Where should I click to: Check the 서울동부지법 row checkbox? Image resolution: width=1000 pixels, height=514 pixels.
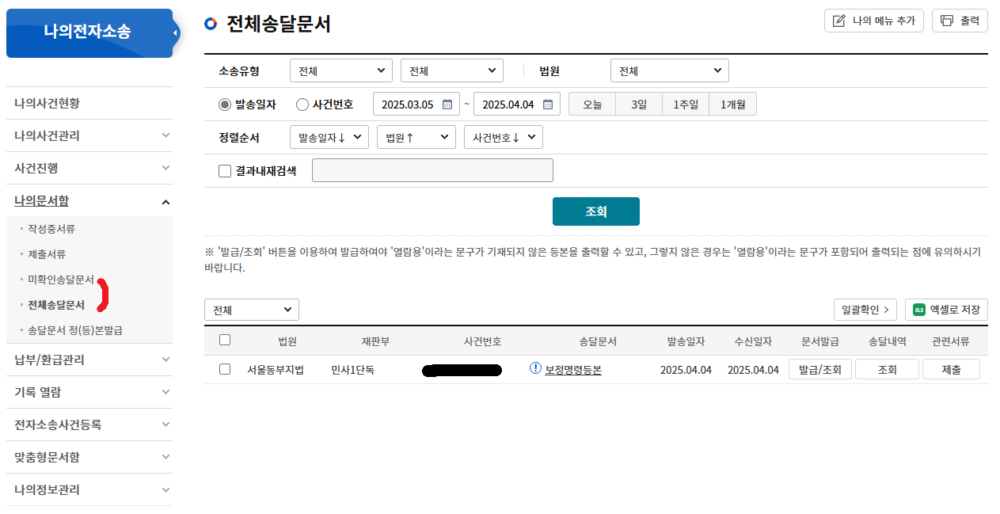[224, 369]
